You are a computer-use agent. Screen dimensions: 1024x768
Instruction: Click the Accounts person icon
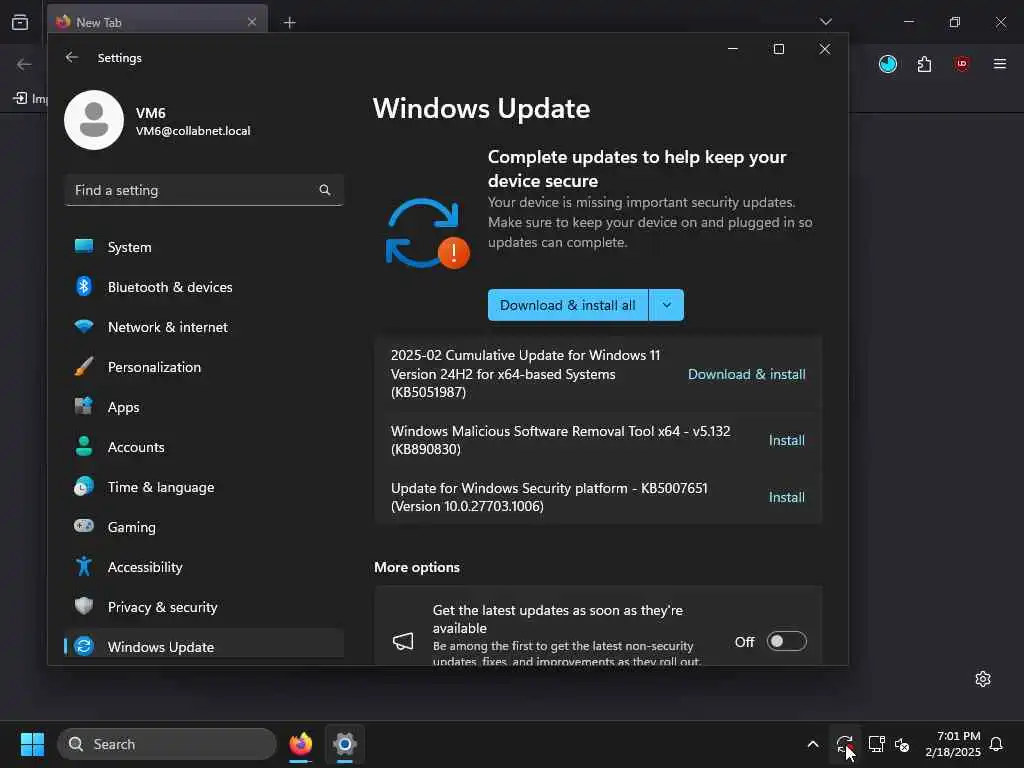point(84,446)
